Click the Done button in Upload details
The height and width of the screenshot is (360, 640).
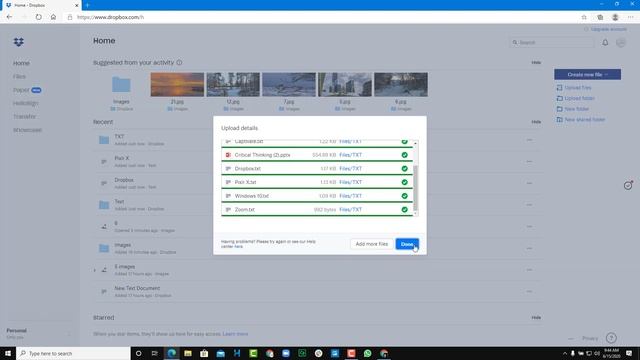click(407, 244)
